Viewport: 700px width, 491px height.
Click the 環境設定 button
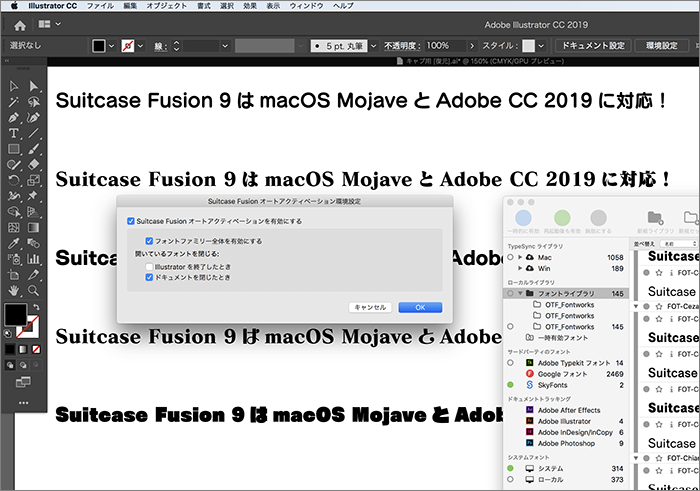662,46
